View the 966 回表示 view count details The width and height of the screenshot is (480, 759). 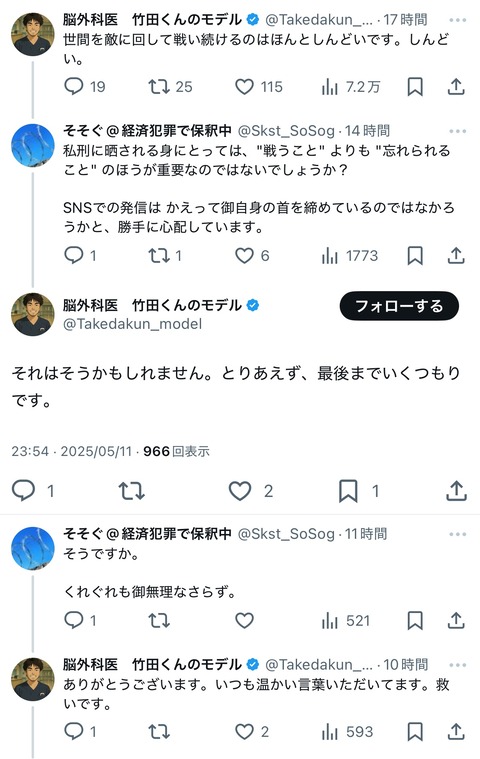point(176,452)
